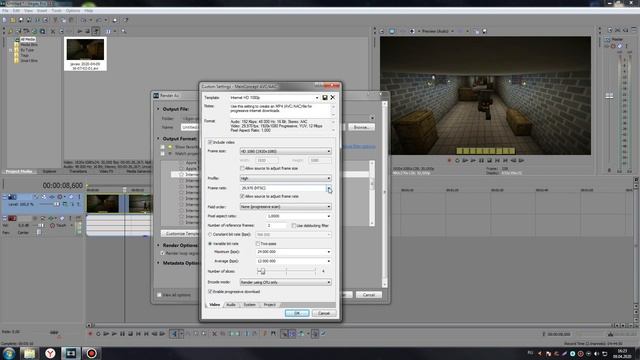Switch to the Video tab
This screenshot has width=640, height=360.
pos(215,305)
